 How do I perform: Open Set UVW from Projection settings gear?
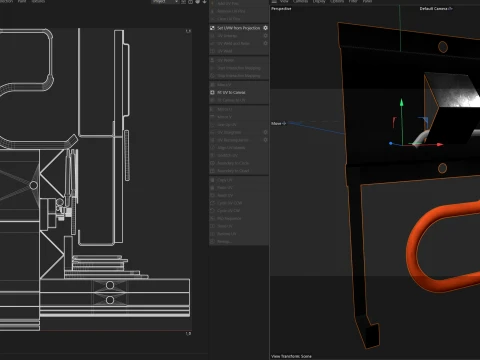tap(265, 28)
